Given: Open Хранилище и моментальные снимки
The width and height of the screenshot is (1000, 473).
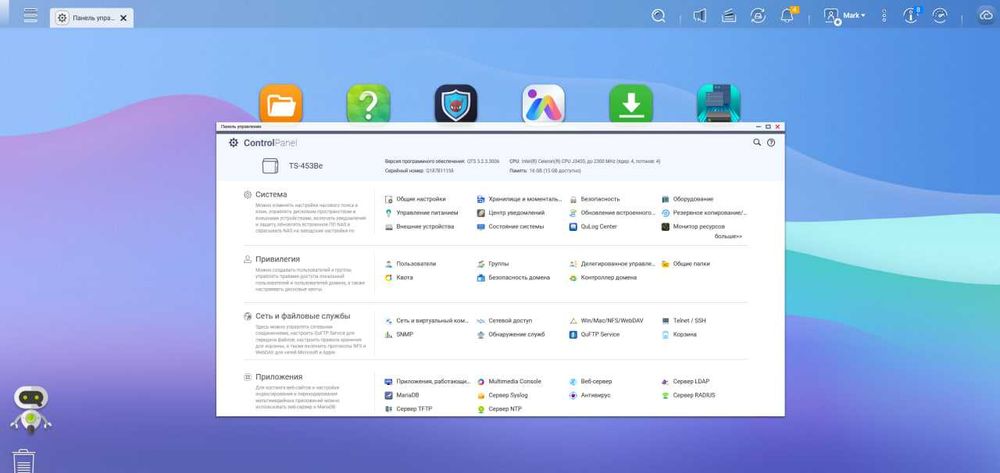Looking at the screenshot, I should coord(520,200).
